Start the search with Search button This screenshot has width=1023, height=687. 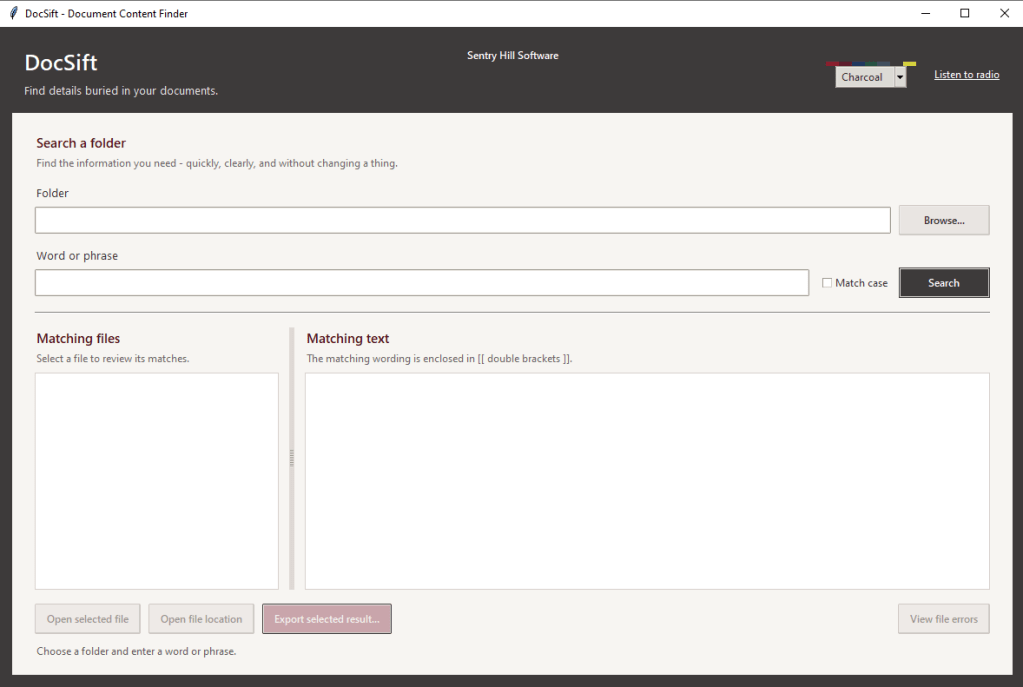944,282
